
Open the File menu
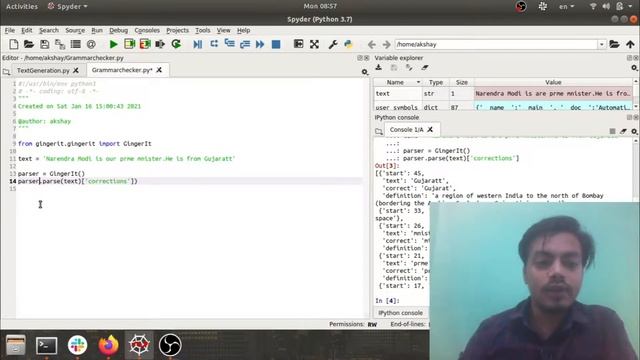click(x=10, y=30)
